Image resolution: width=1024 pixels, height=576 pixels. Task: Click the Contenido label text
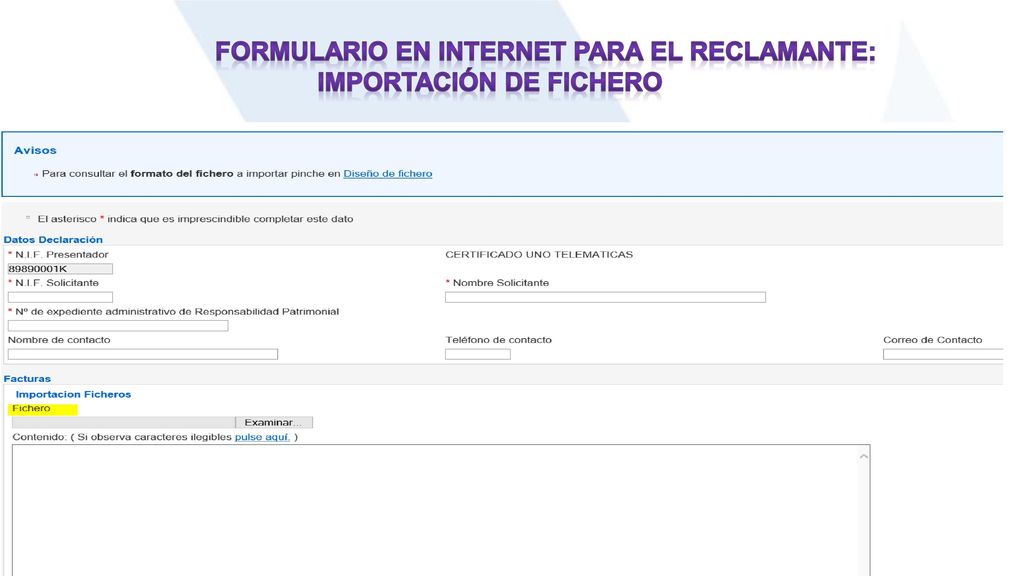(39, 437)
